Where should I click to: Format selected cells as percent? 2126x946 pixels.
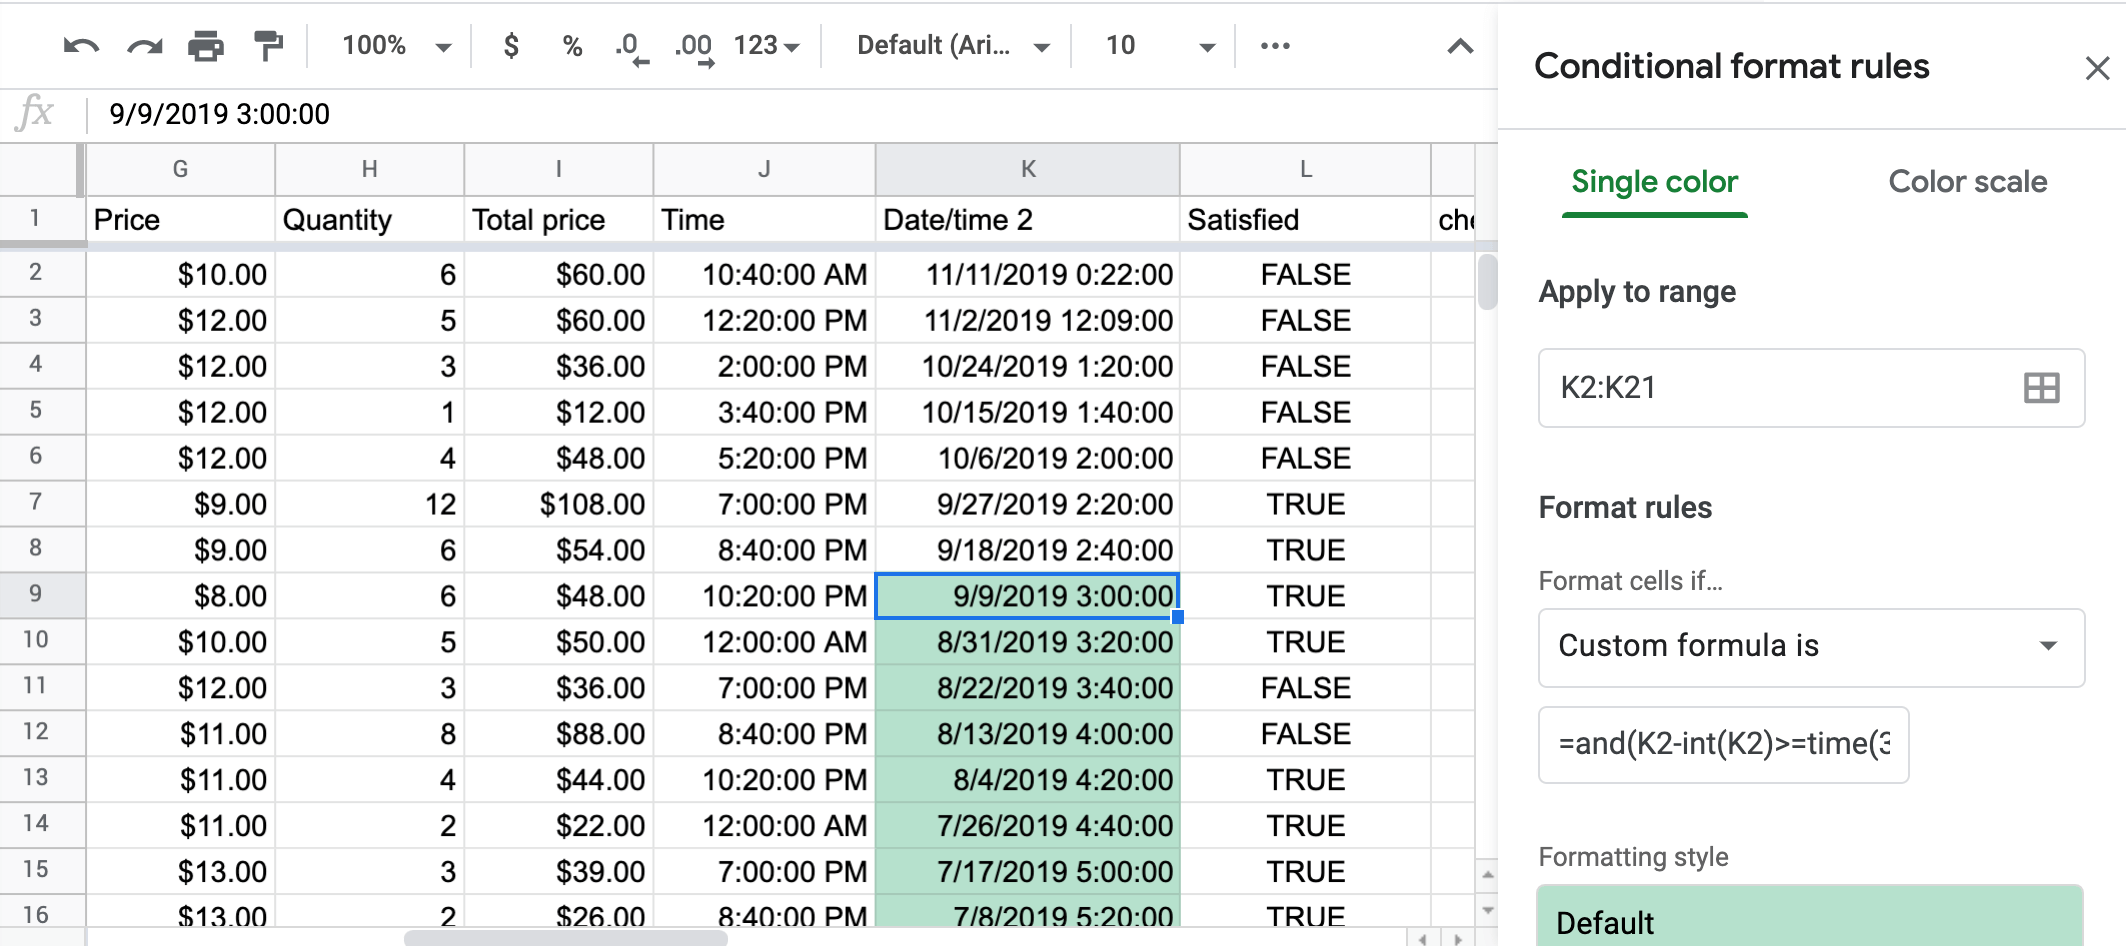pos(572,45)
